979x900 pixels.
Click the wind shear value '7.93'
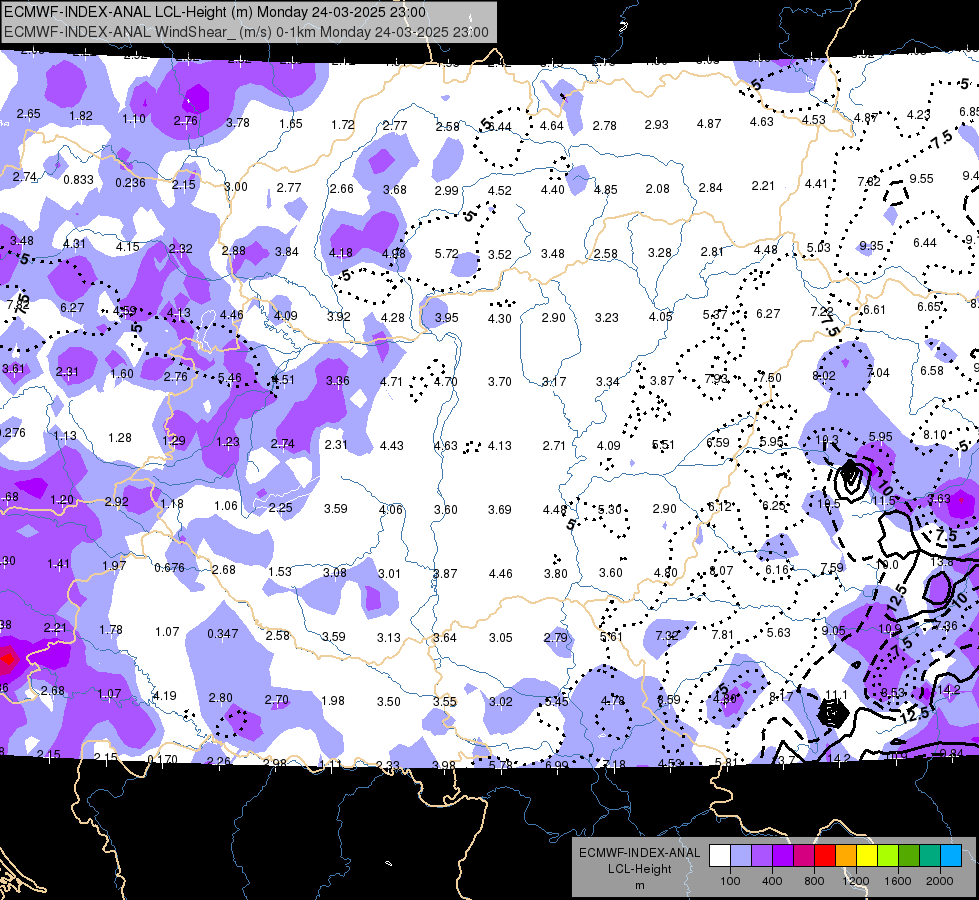coord(716,378)
